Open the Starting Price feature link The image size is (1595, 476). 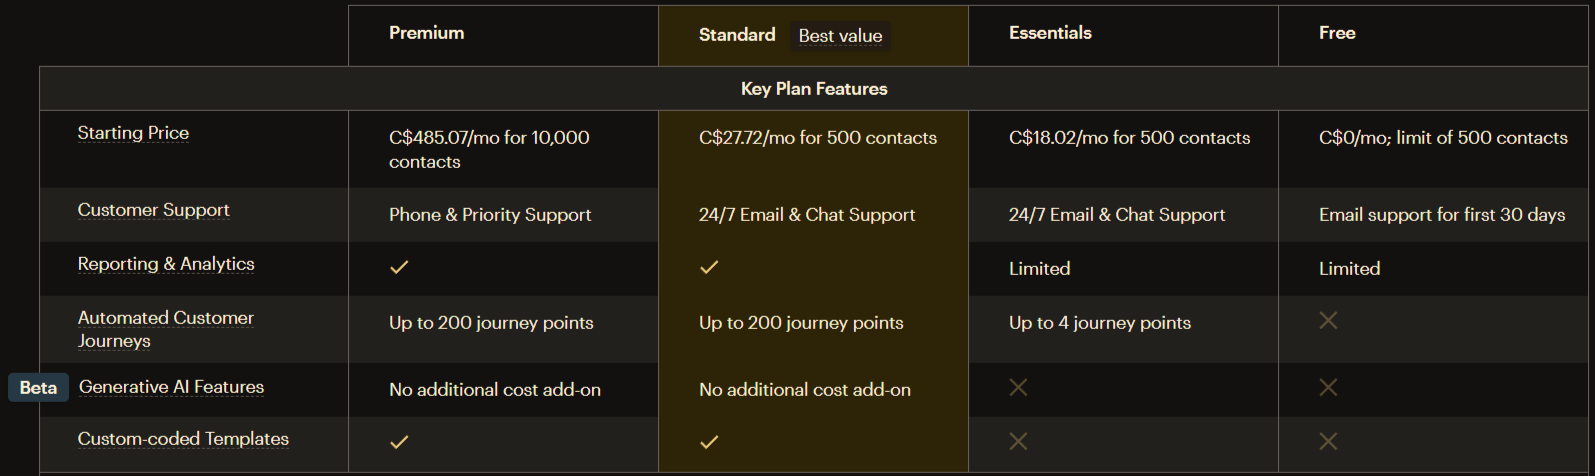pyautogui.click(x=133, y=133)
